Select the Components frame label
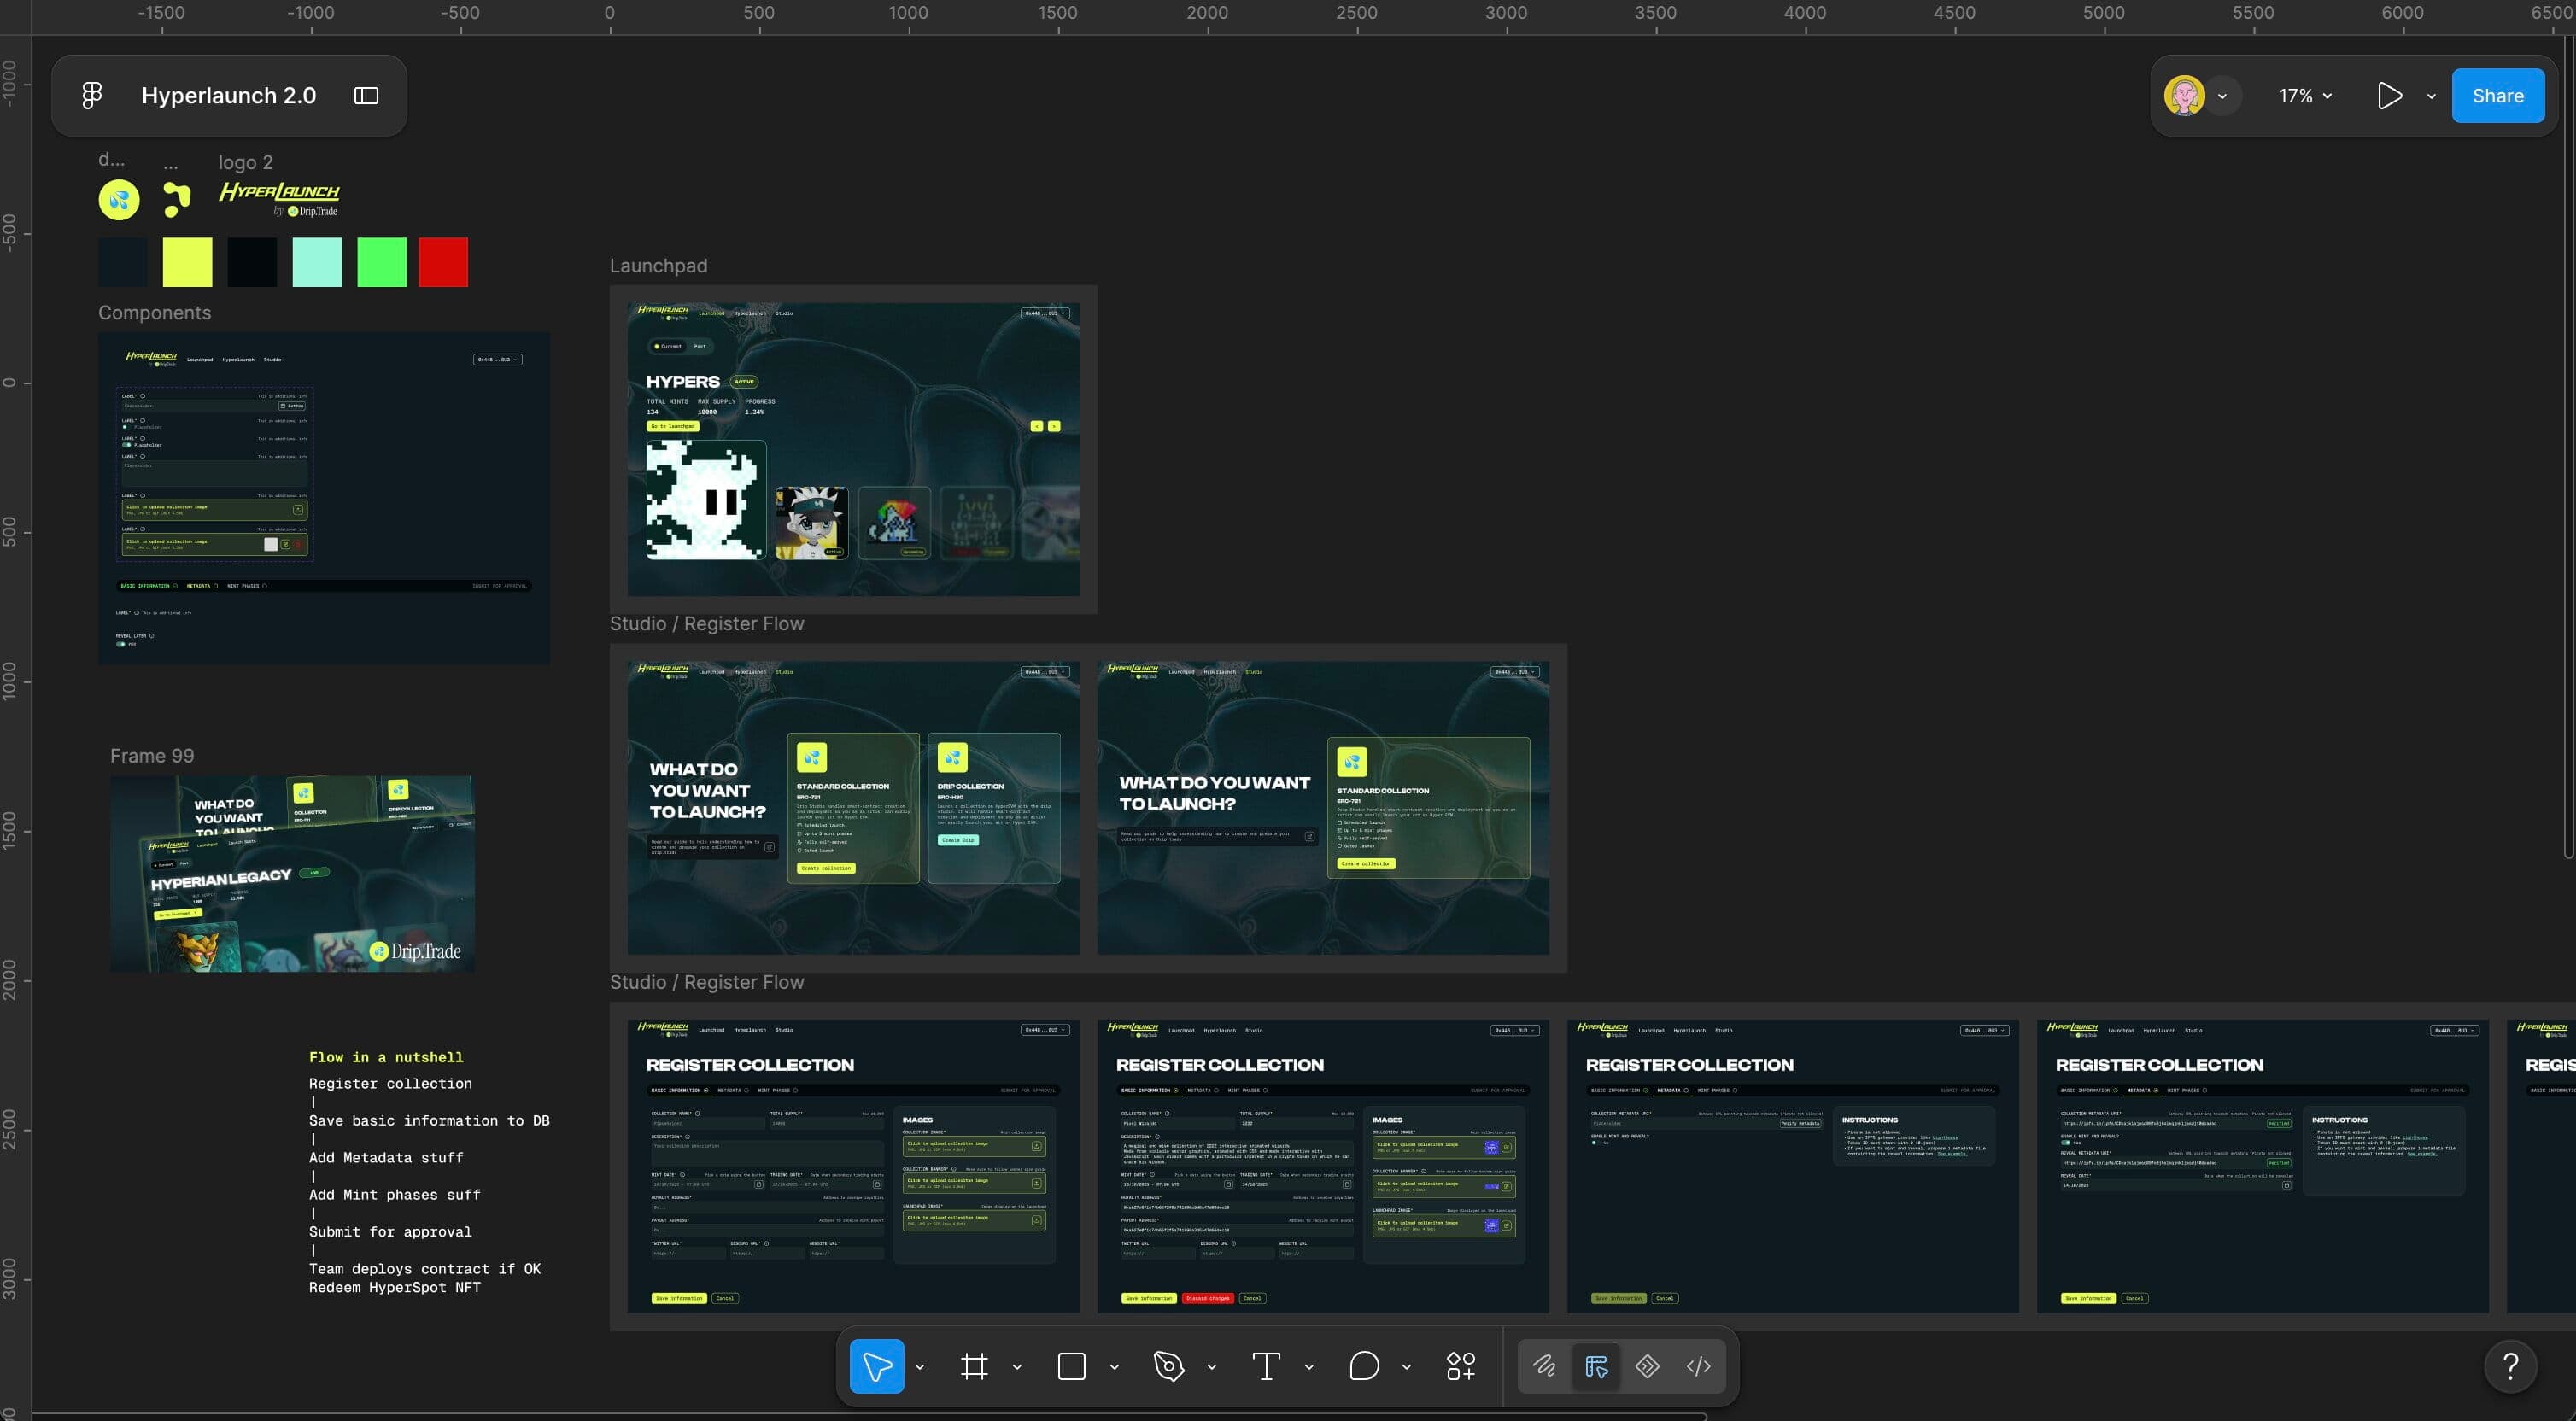Viewport: 2576px width, 1421px height. coord(154,313)
